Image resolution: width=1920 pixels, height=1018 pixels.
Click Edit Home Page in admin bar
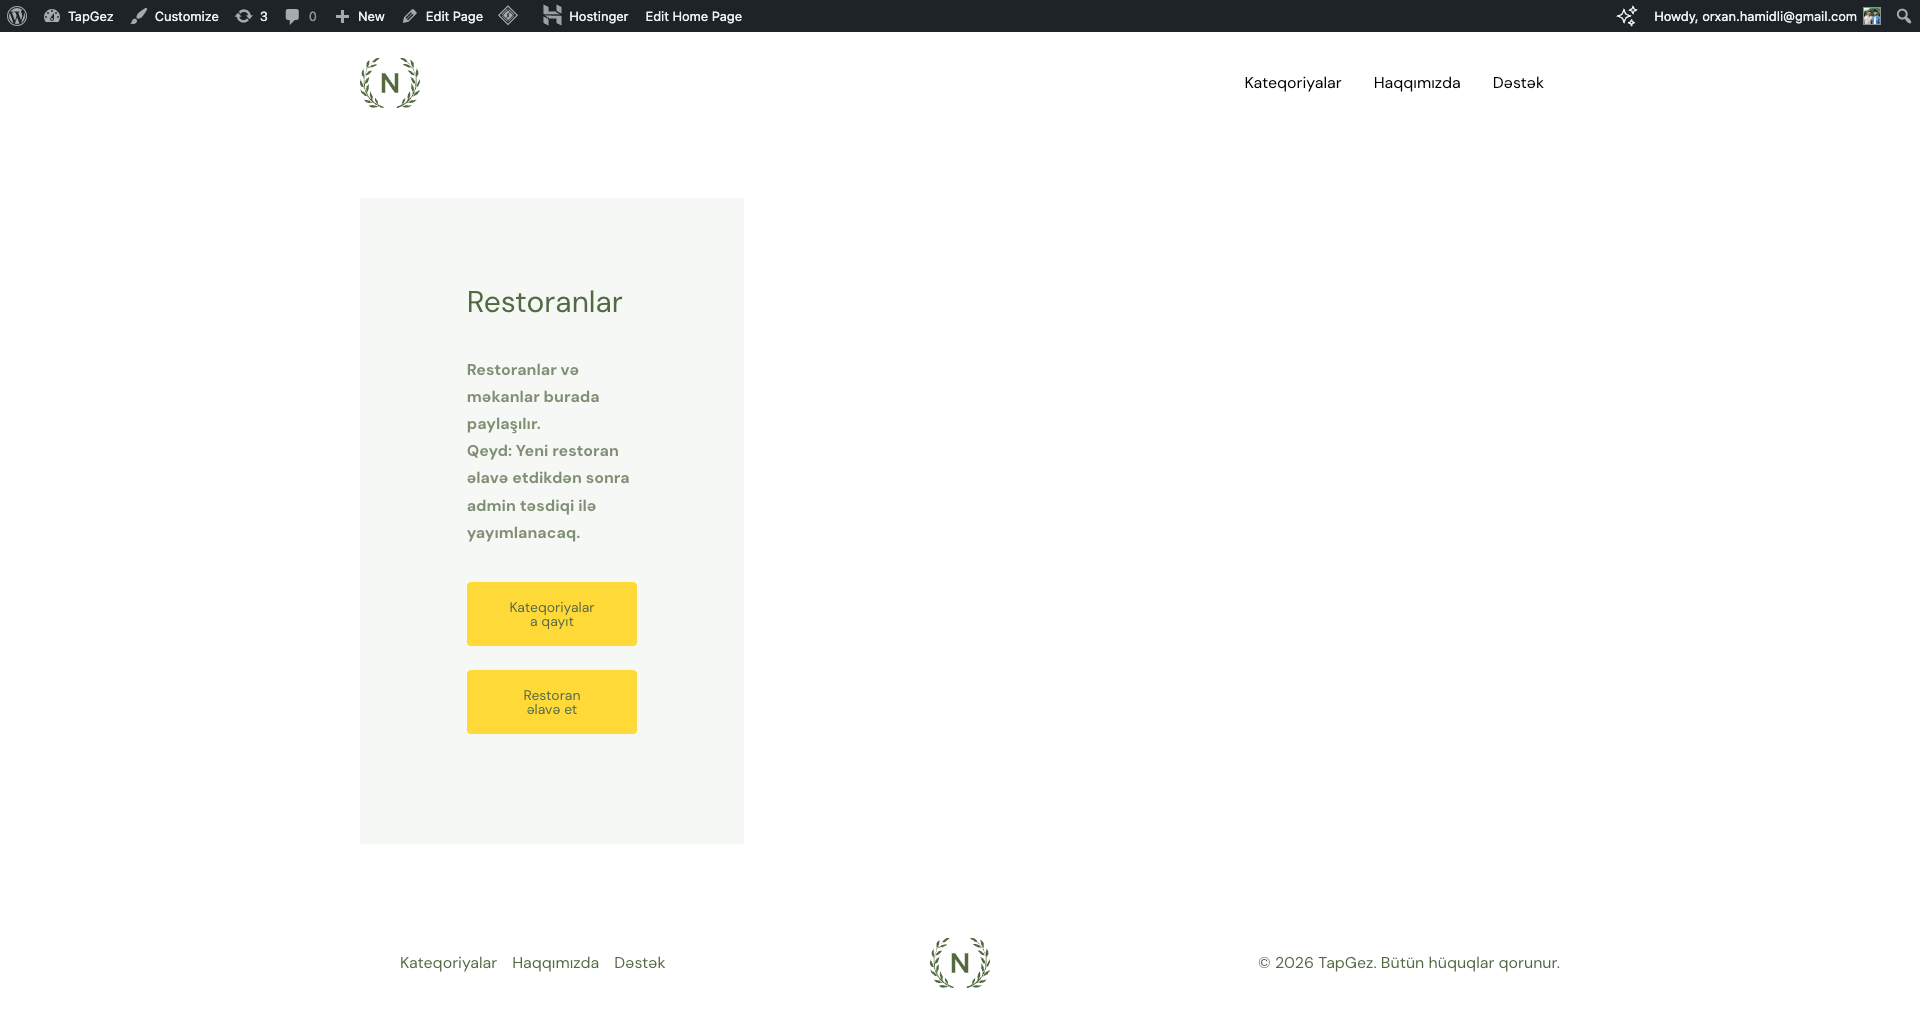(693, 16)
